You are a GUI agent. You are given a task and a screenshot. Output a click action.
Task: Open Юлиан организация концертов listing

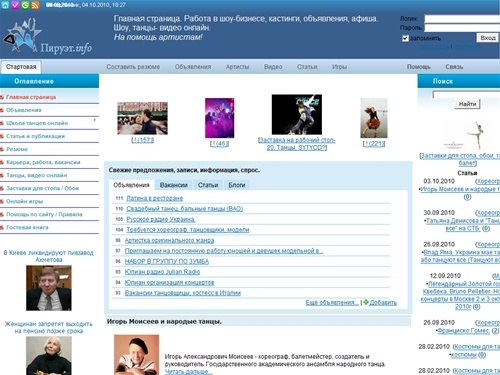pos(169,283)
